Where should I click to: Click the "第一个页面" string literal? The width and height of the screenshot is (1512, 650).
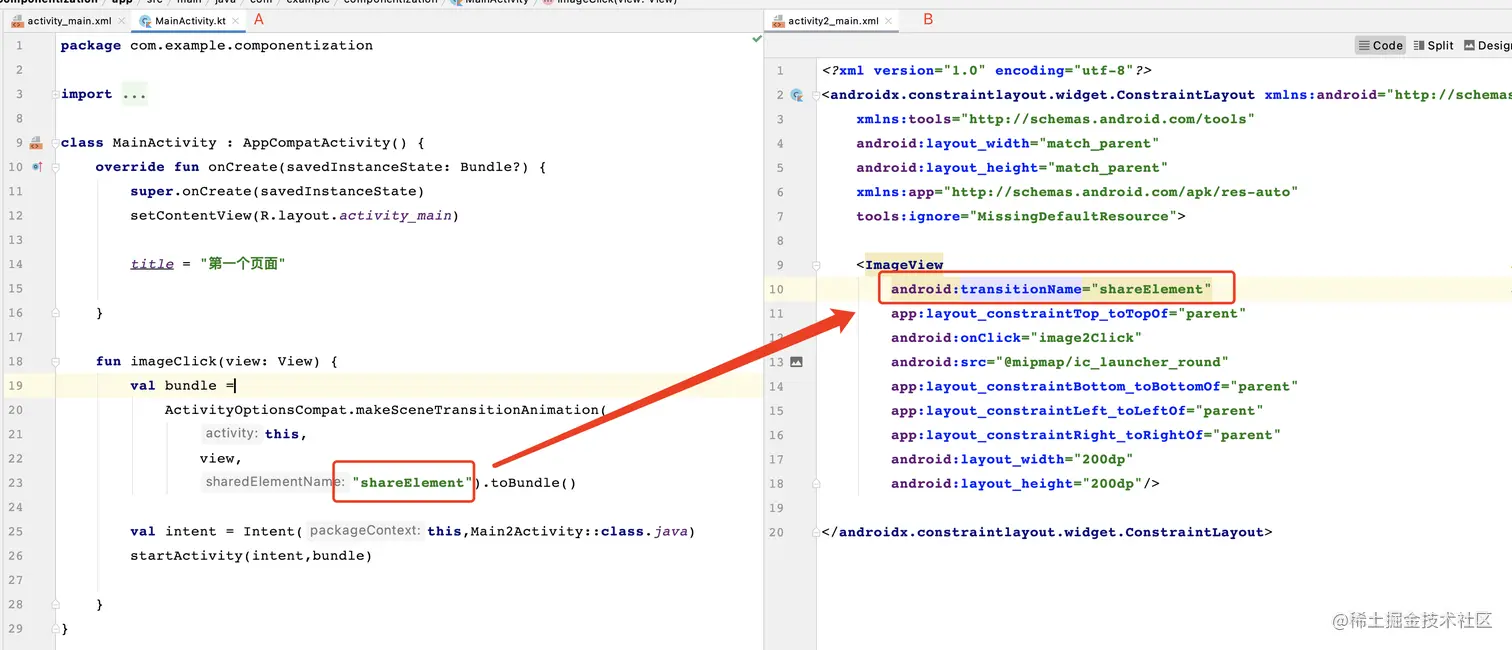point(243,264)
